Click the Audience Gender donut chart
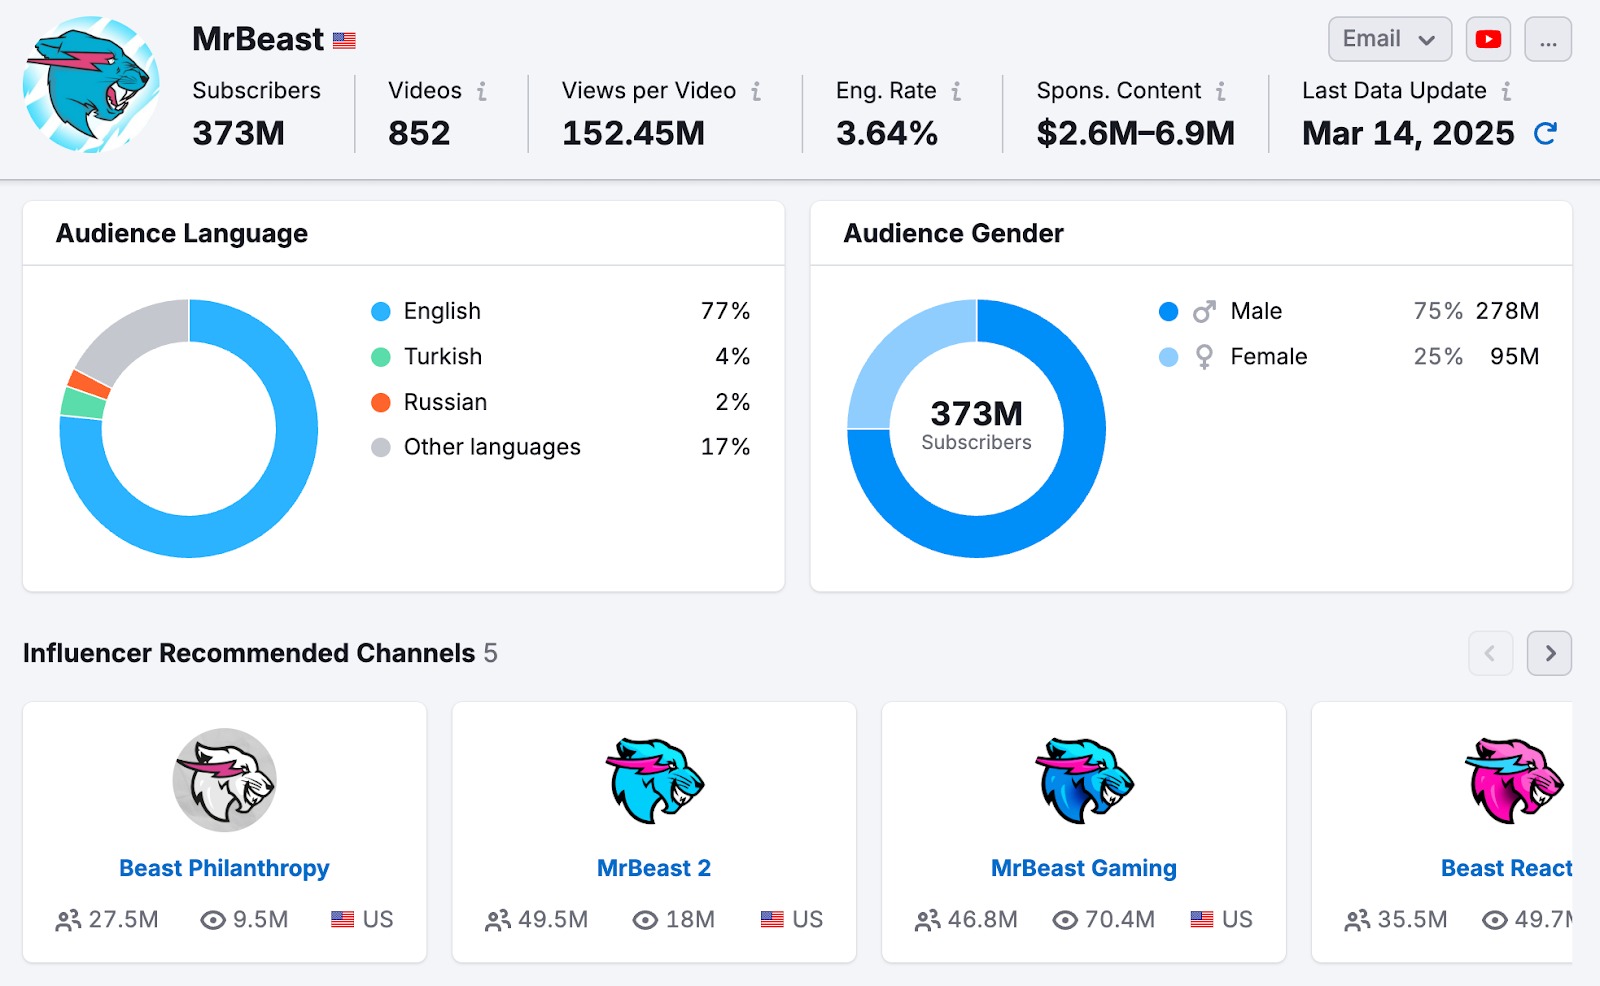This screenshot has height=986, width=1600. [976, 428]
